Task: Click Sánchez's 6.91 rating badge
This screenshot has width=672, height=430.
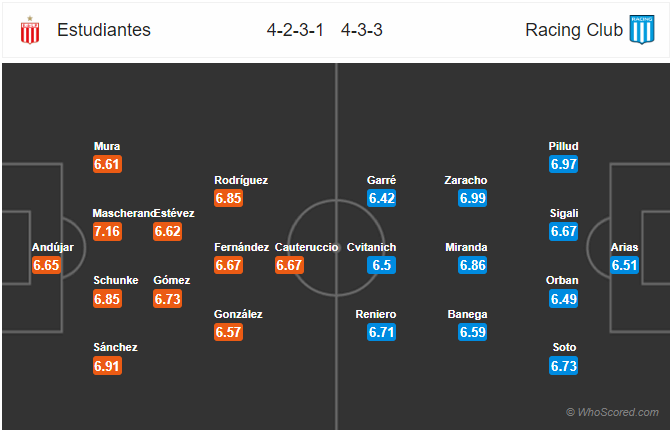Action: pos(107,366)
